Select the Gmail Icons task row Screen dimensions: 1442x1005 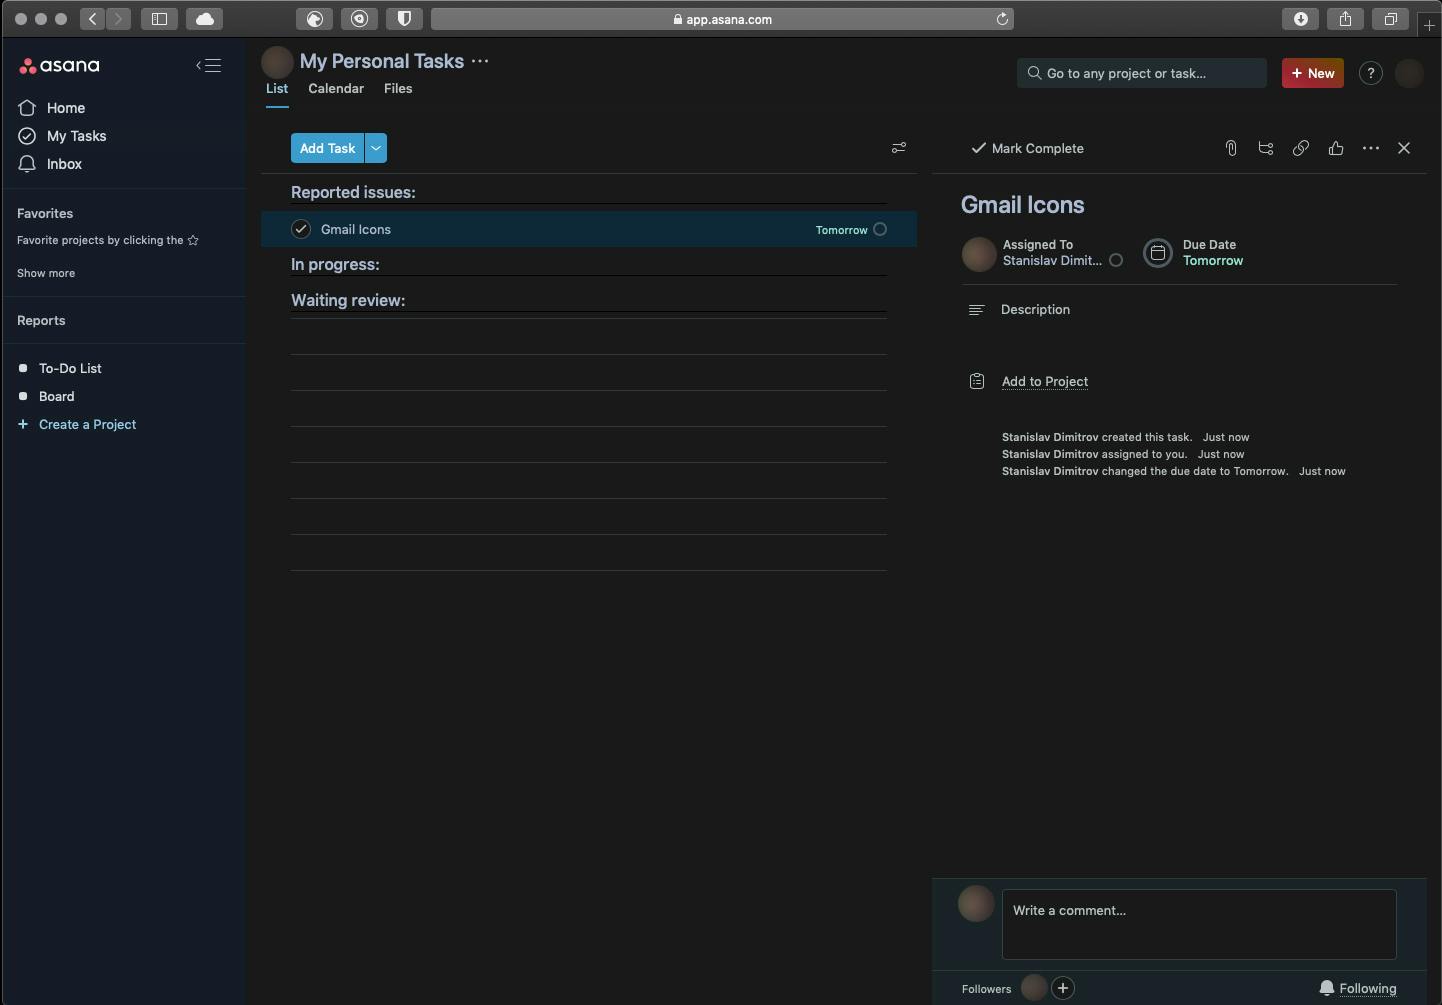(x=589, y=229)
